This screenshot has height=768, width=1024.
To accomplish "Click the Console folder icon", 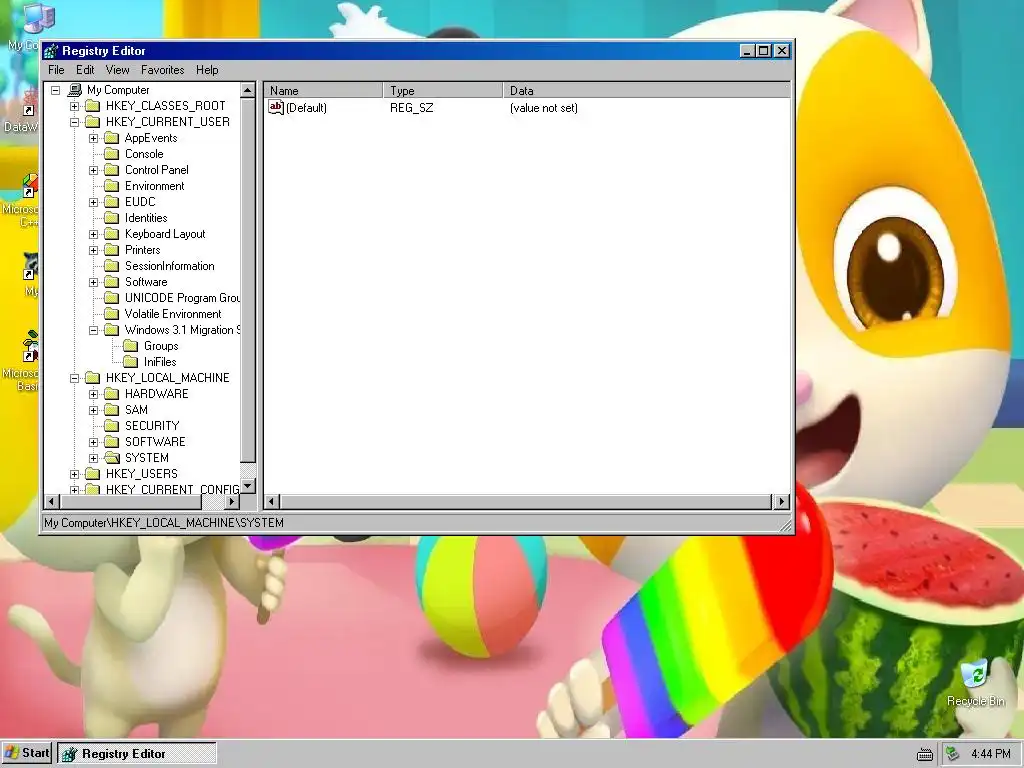I will click(112, 154).
